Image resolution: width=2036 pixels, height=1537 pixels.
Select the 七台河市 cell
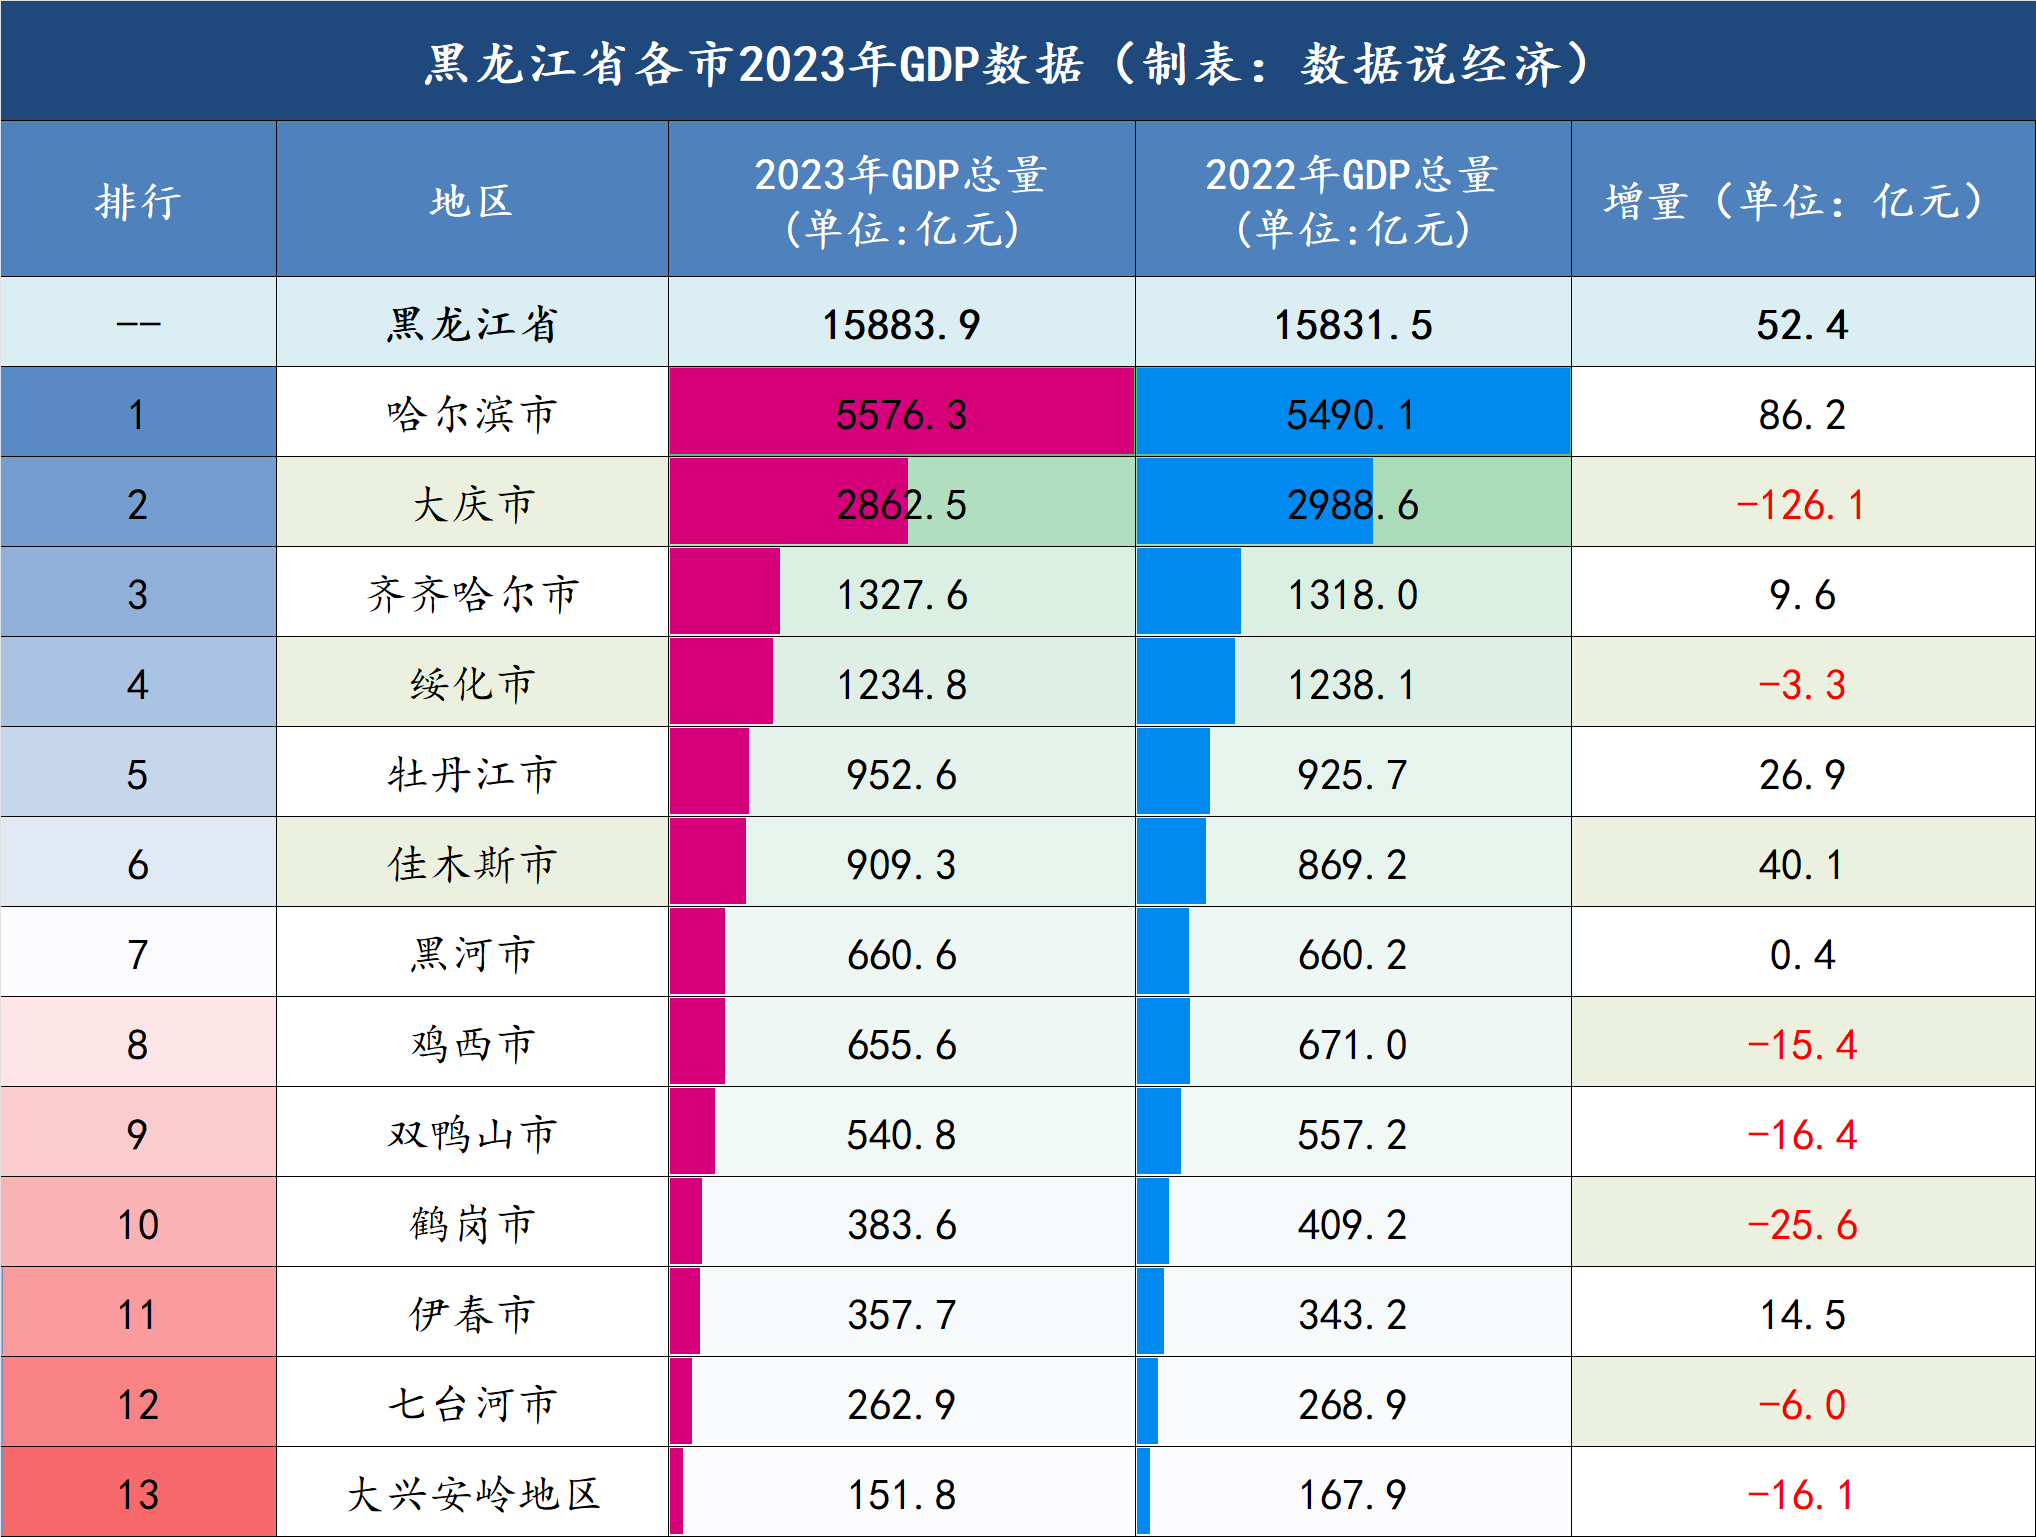pos(472,1404)
